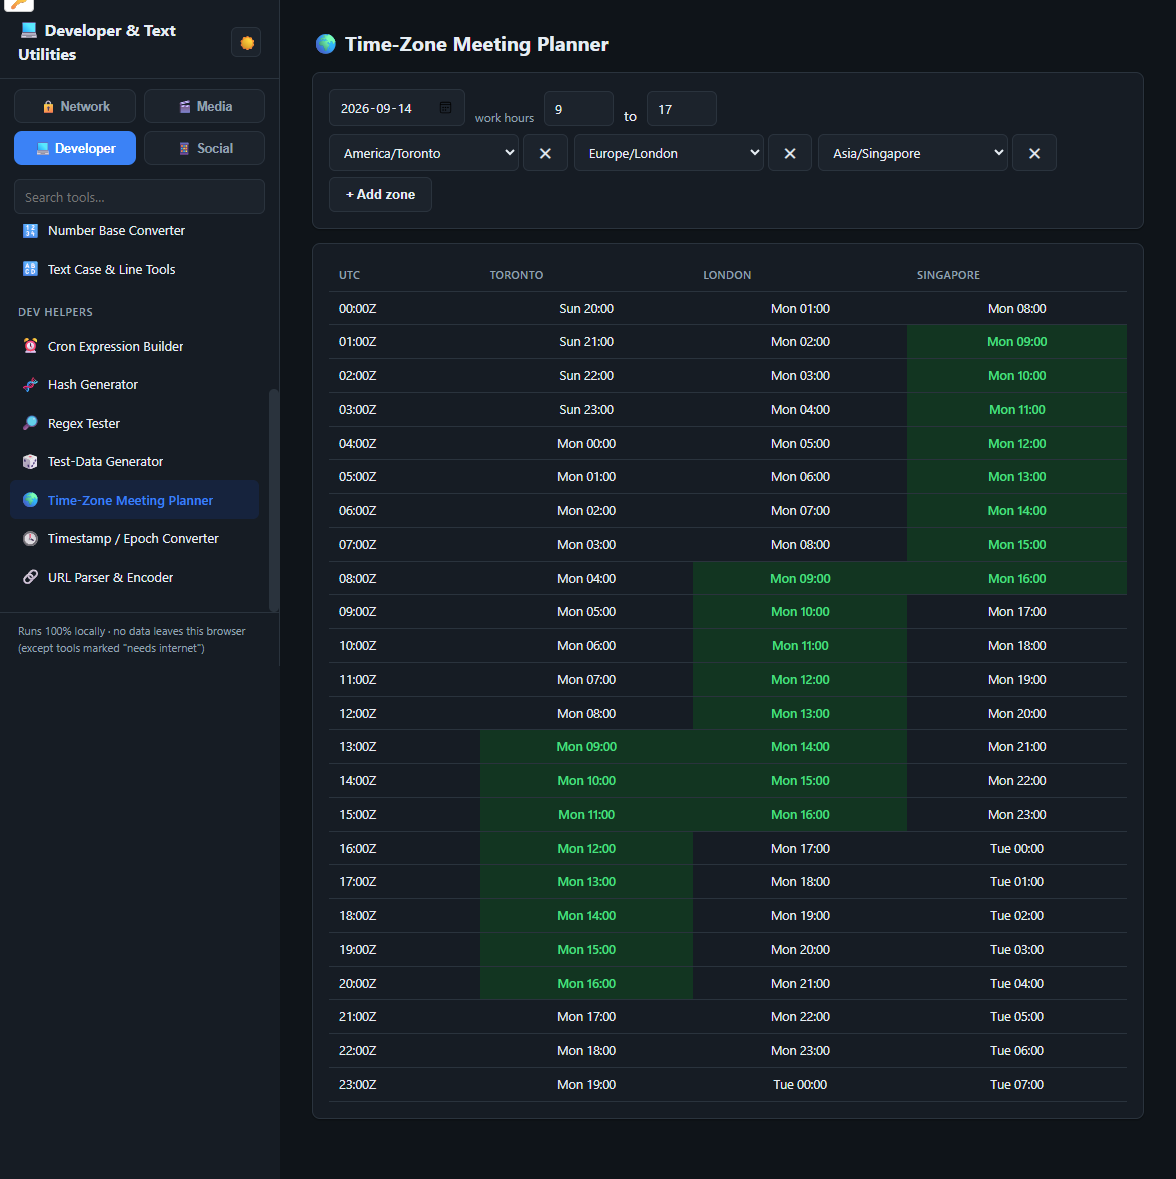Screen dimensions: 1176x1179
Task: Click London cell Mon 09:00
Action: (x=800, y=578)
